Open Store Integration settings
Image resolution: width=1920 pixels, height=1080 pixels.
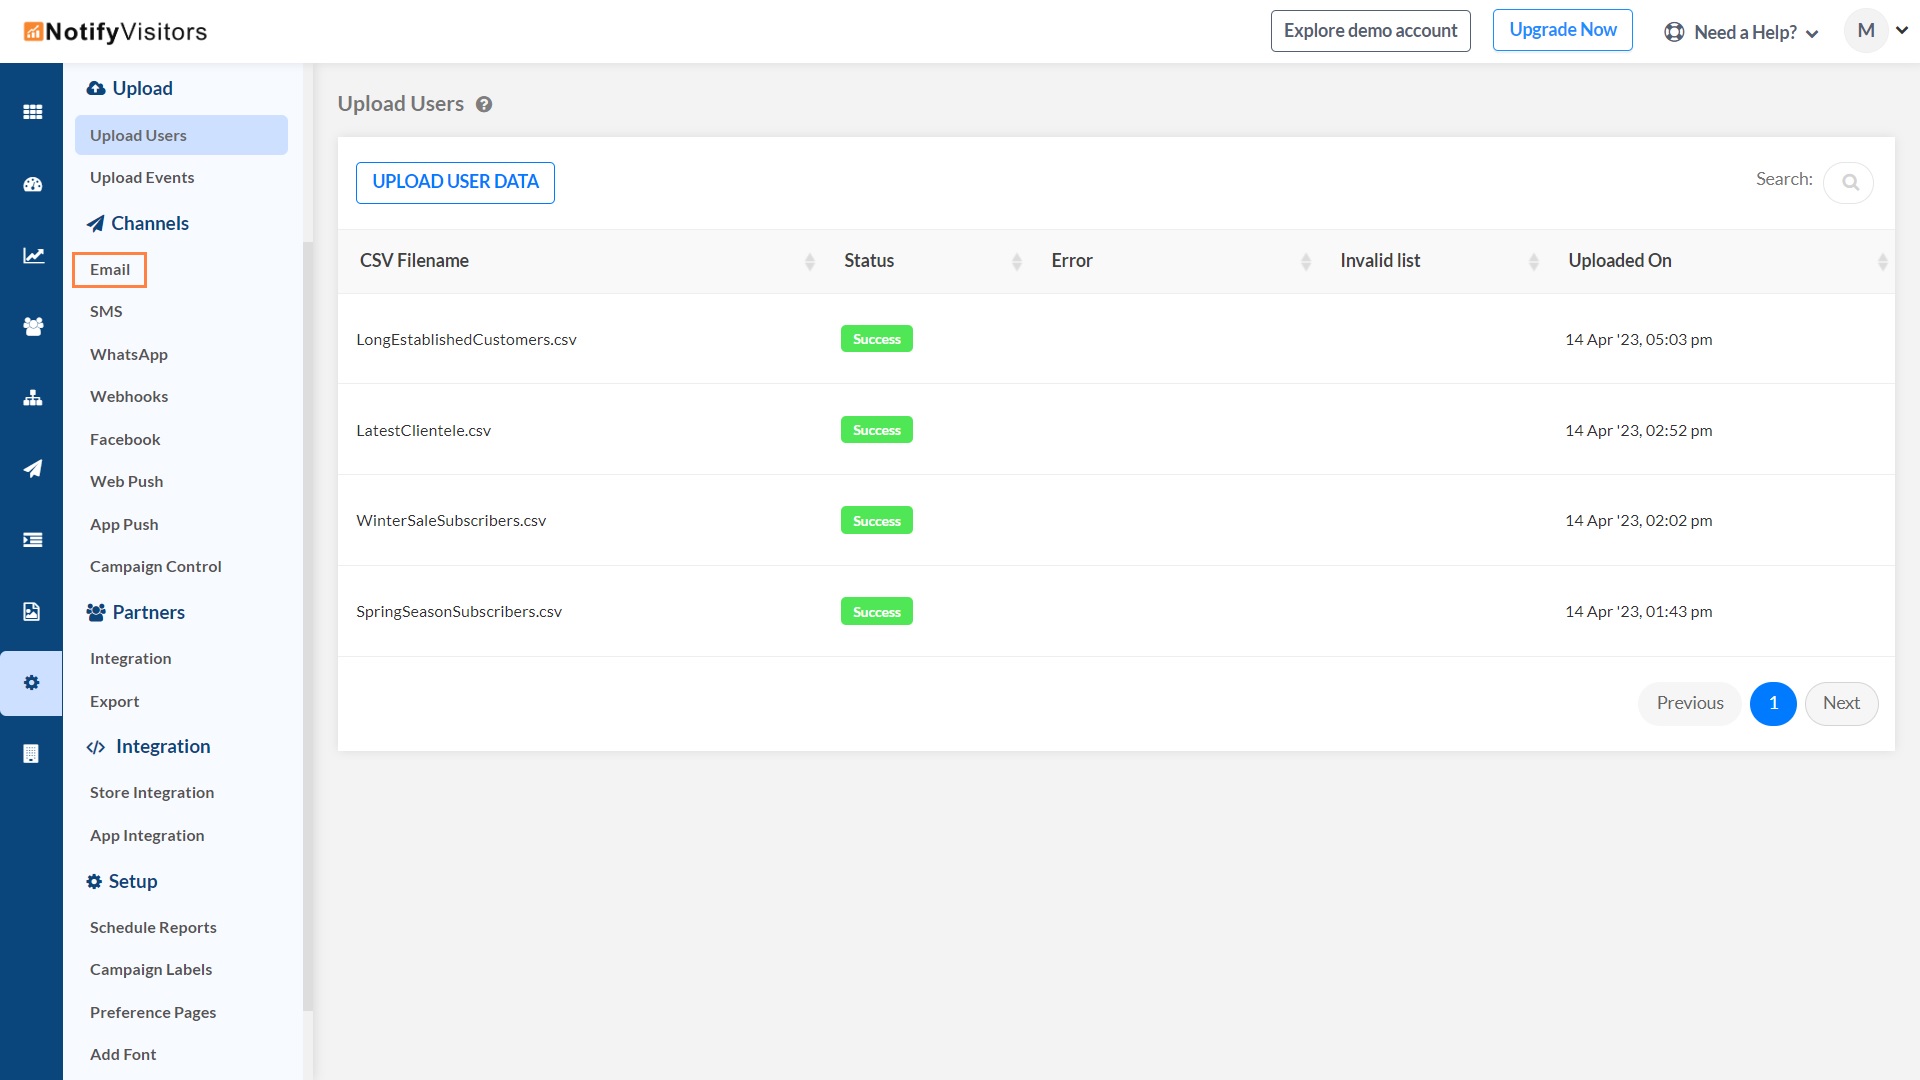152,793
